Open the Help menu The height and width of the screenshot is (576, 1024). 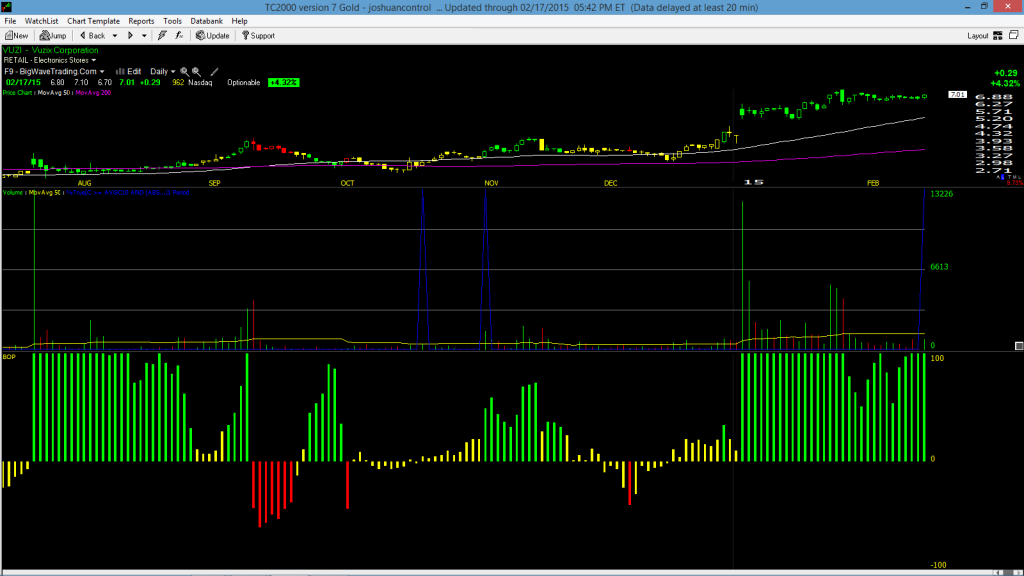[x=240, y=21]
